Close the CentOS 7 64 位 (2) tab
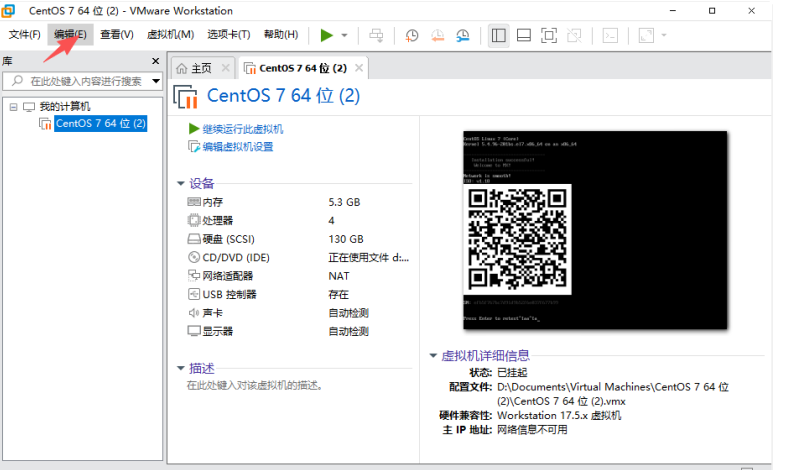This screenshot has height=470, width=789. click(x=359, y=68)
